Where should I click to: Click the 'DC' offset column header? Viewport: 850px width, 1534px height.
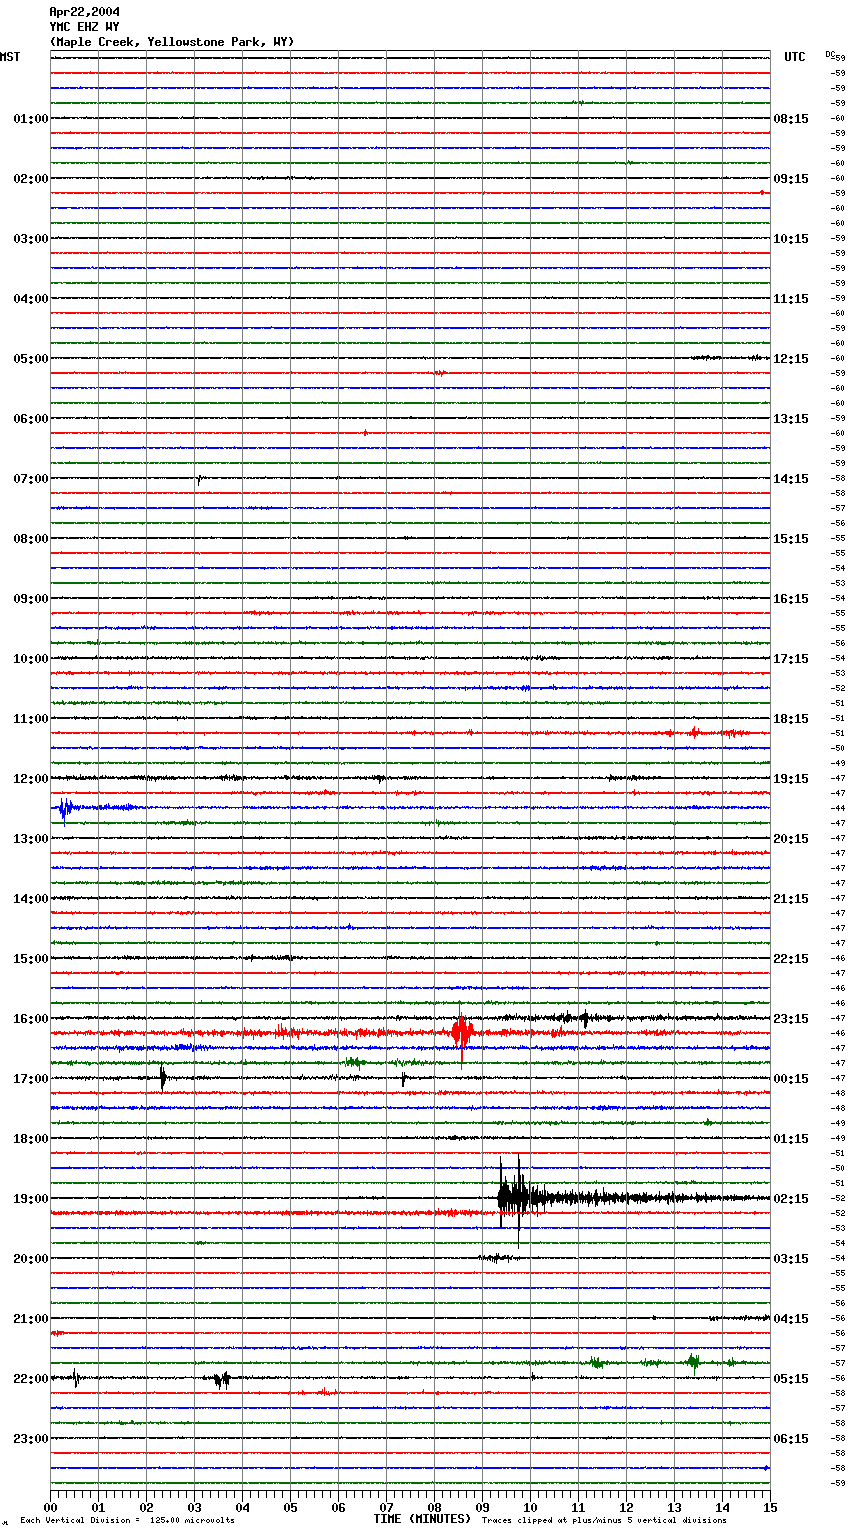(830, 54)
